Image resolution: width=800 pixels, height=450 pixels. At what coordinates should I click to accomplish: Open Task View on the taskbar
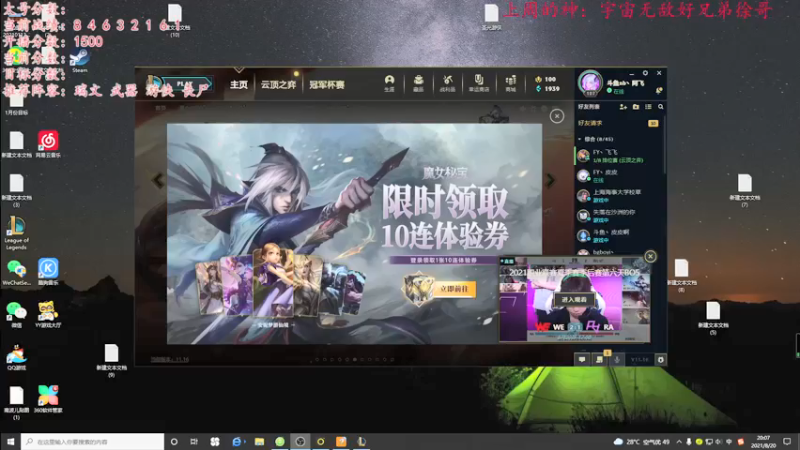coord(194,441)
